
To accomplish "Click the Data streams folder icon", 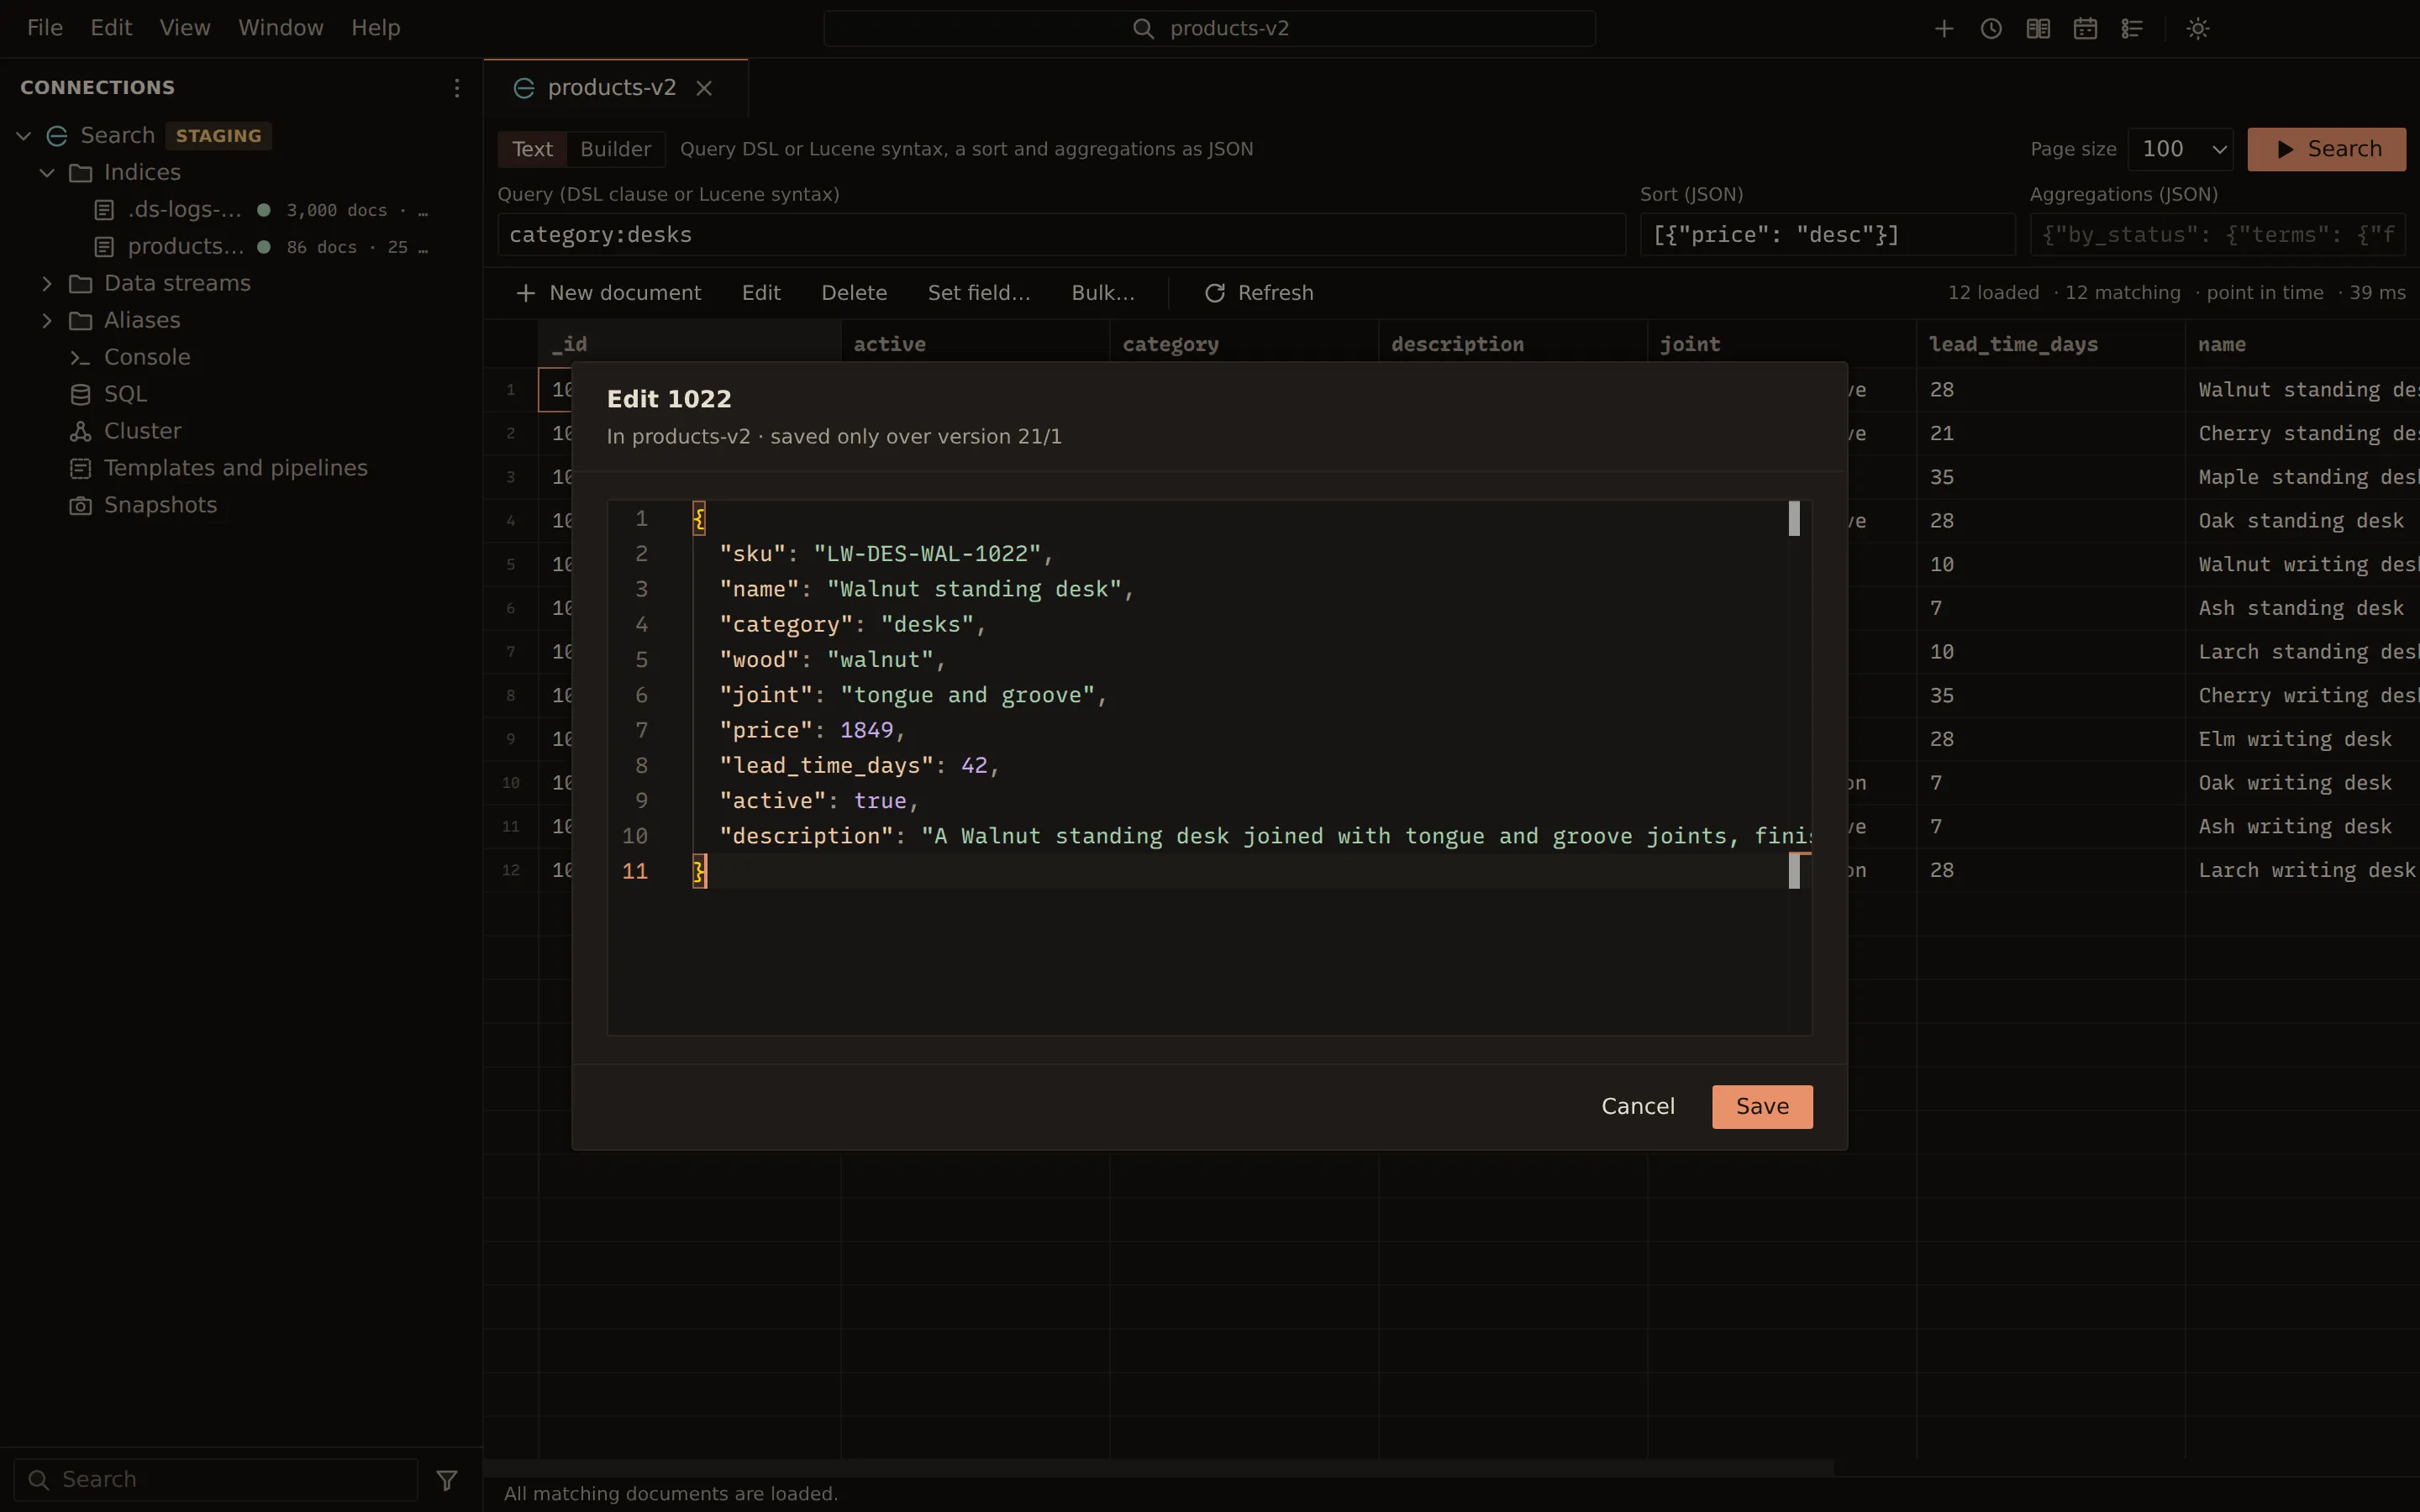I will tap(81, 284).
